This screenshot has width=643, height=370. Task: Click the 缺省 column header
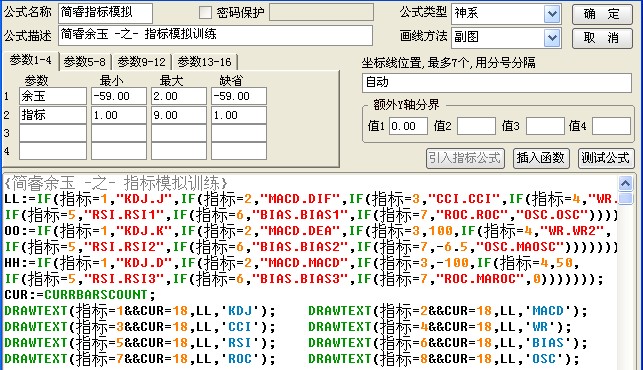click(231, 80)
